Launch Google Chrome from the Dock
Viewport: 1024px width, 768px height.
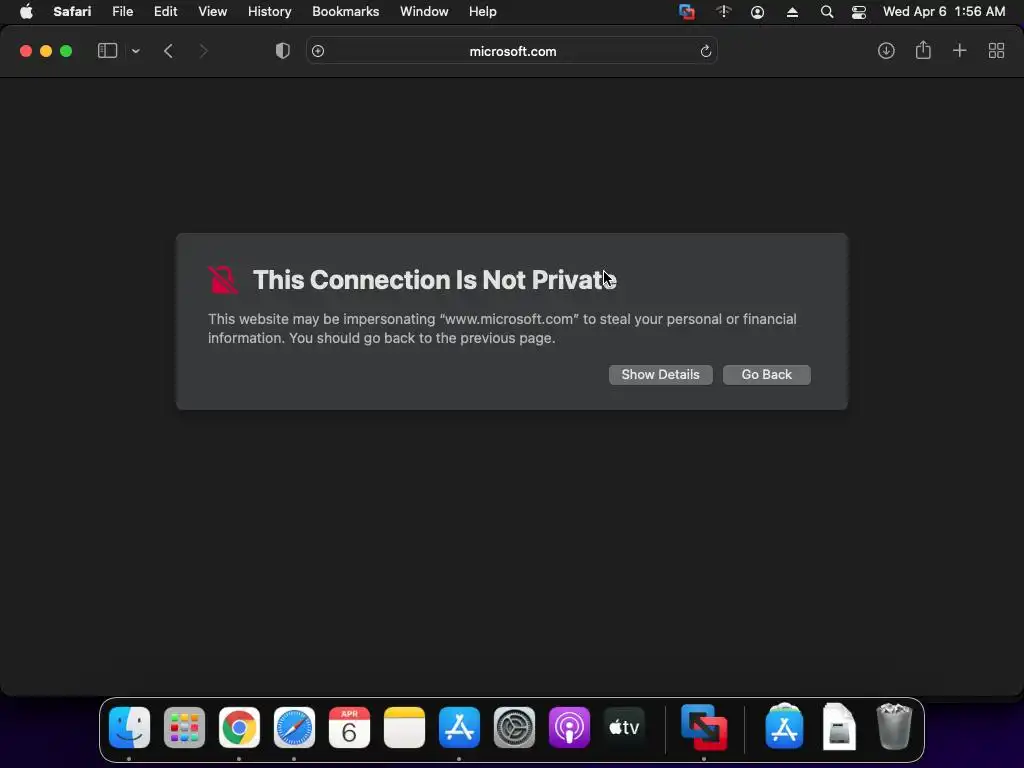[239, 727]
